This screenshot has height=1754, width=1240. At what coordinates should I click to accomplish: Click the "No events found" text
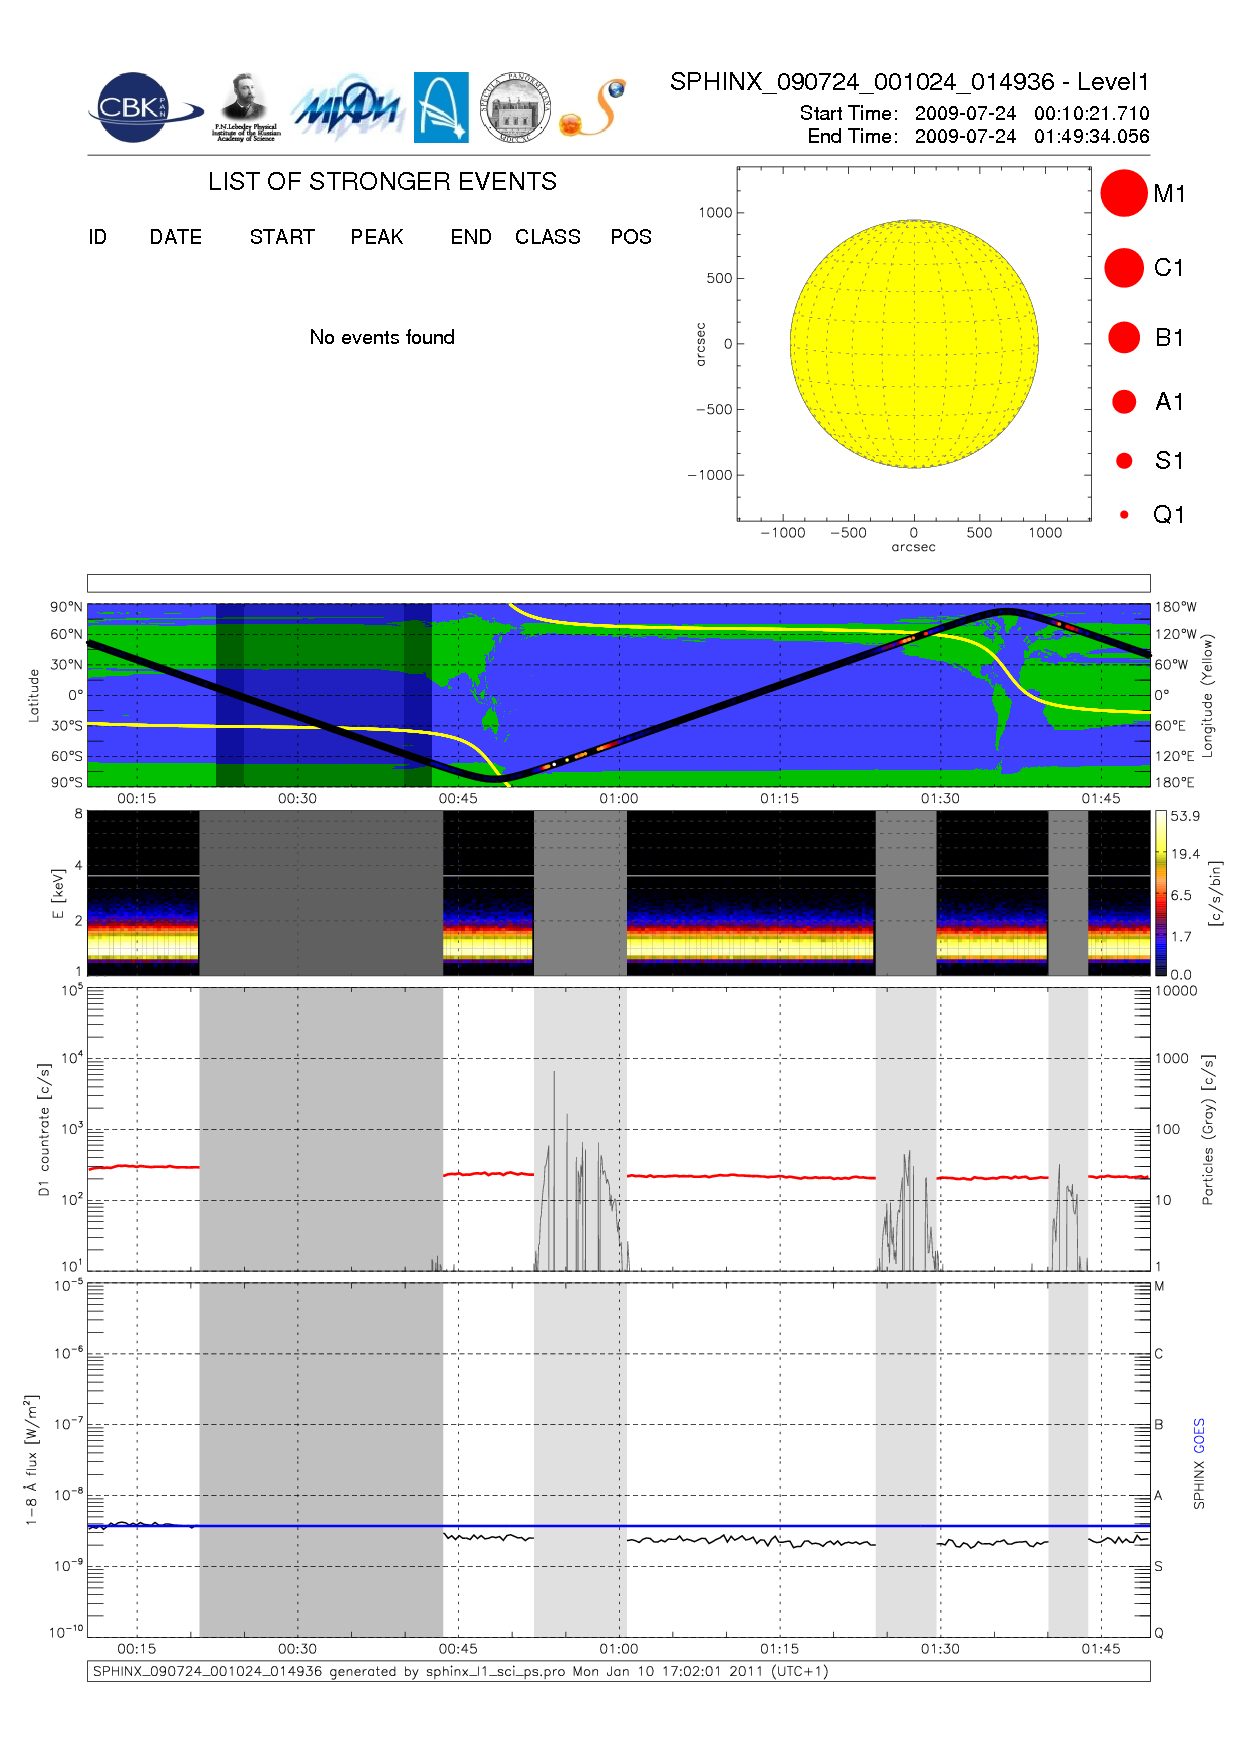(x=382, y=337)
